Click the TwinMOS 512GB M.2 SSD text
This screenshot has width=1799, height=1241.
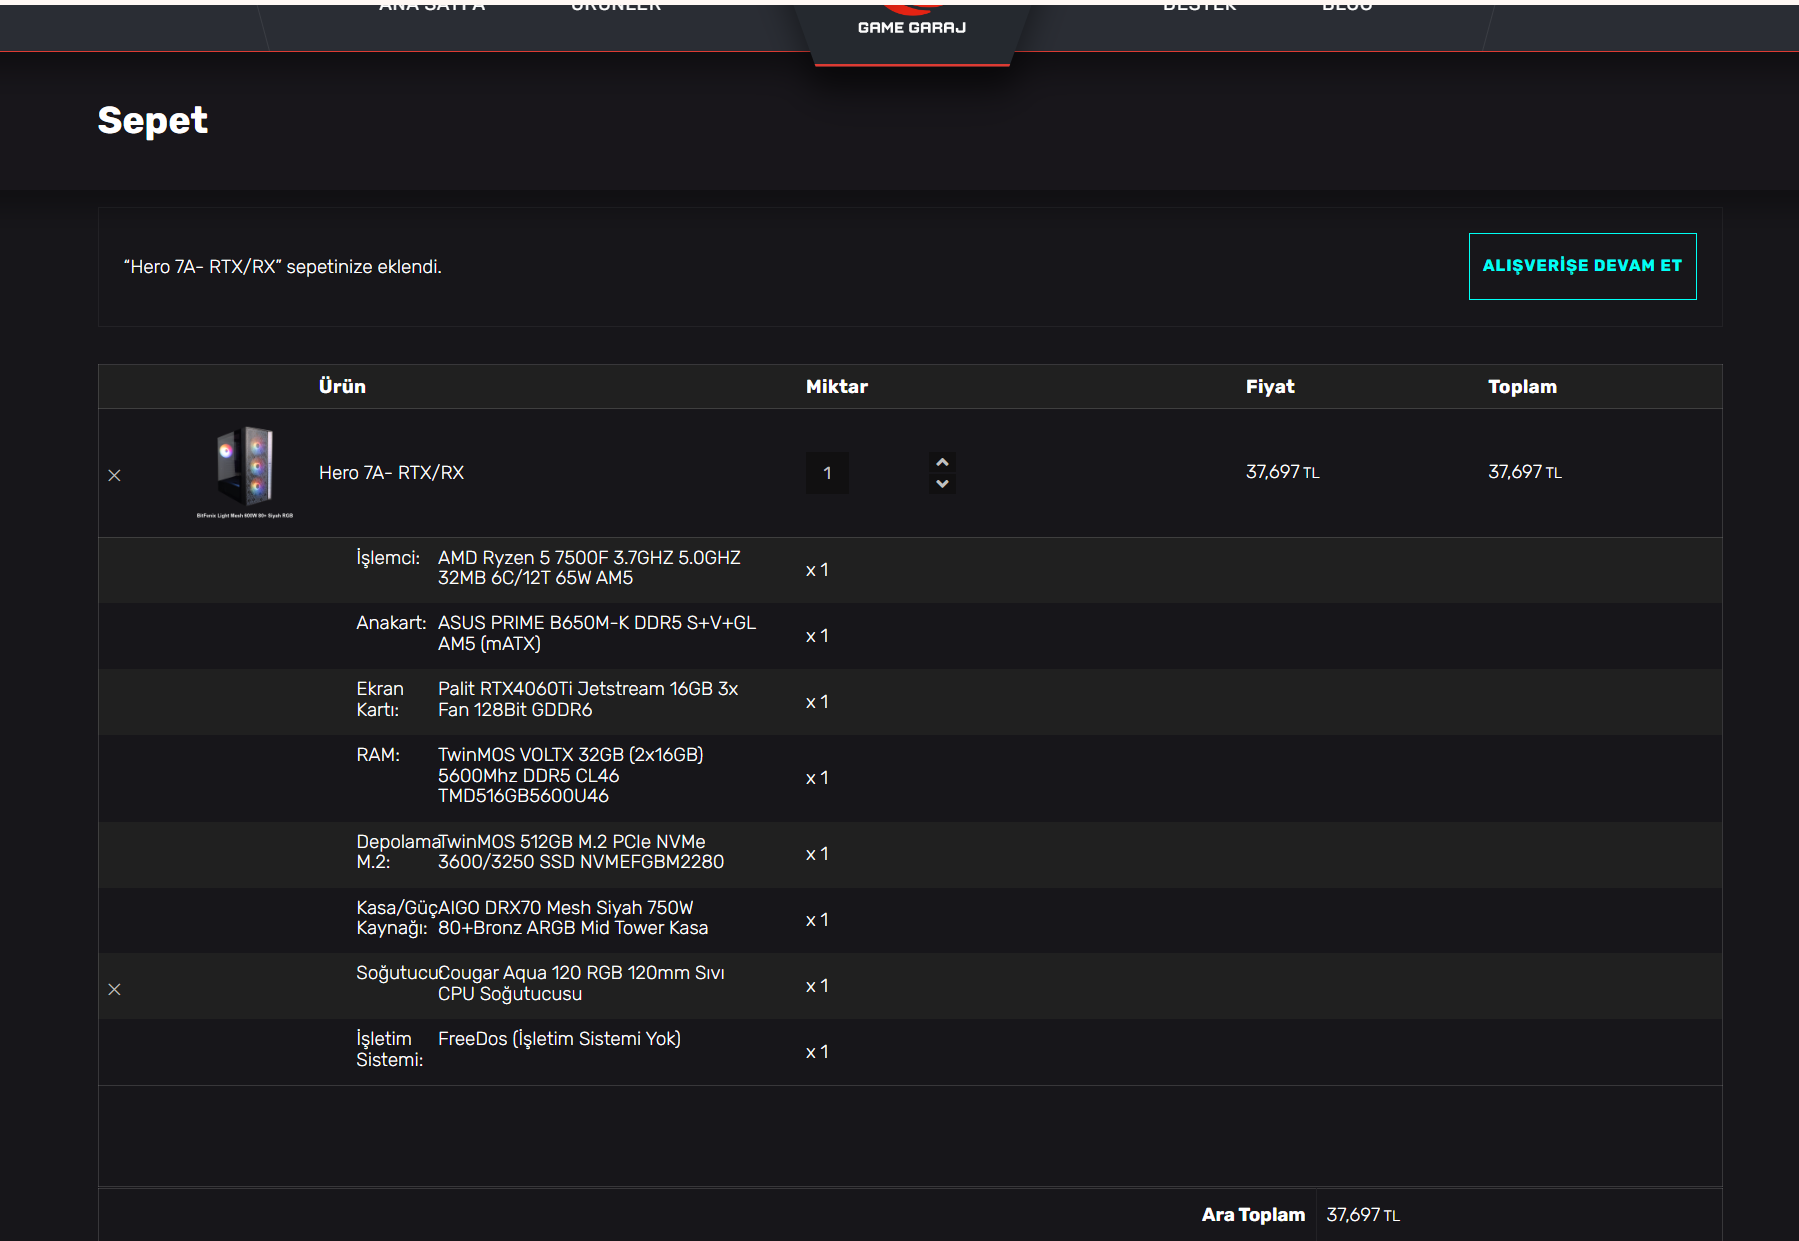click(x=581, y=852)
